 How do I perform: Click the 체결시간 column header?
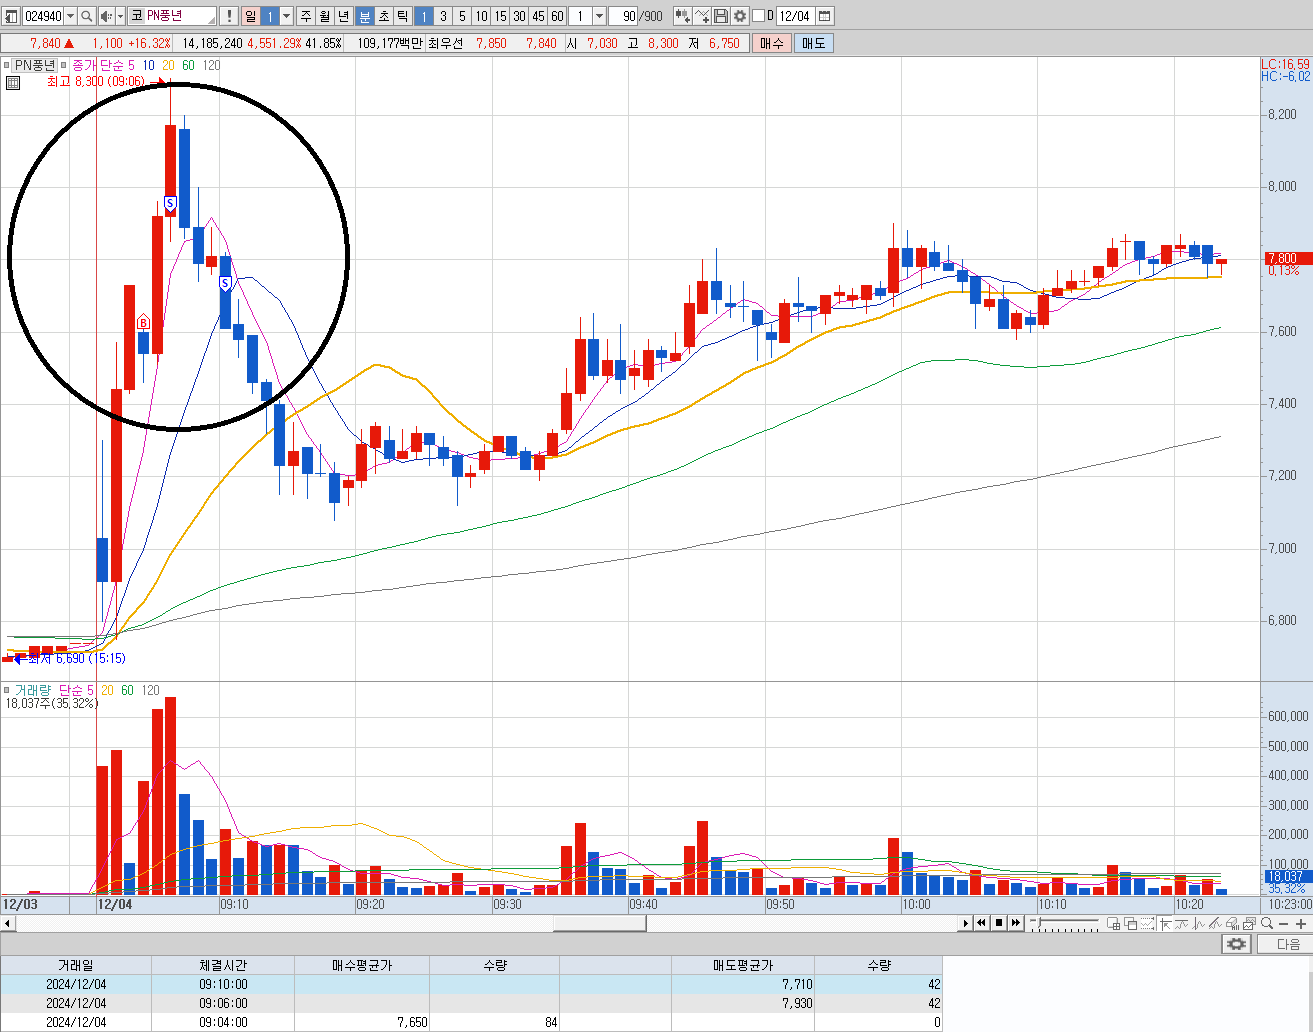tap(223, 965)
